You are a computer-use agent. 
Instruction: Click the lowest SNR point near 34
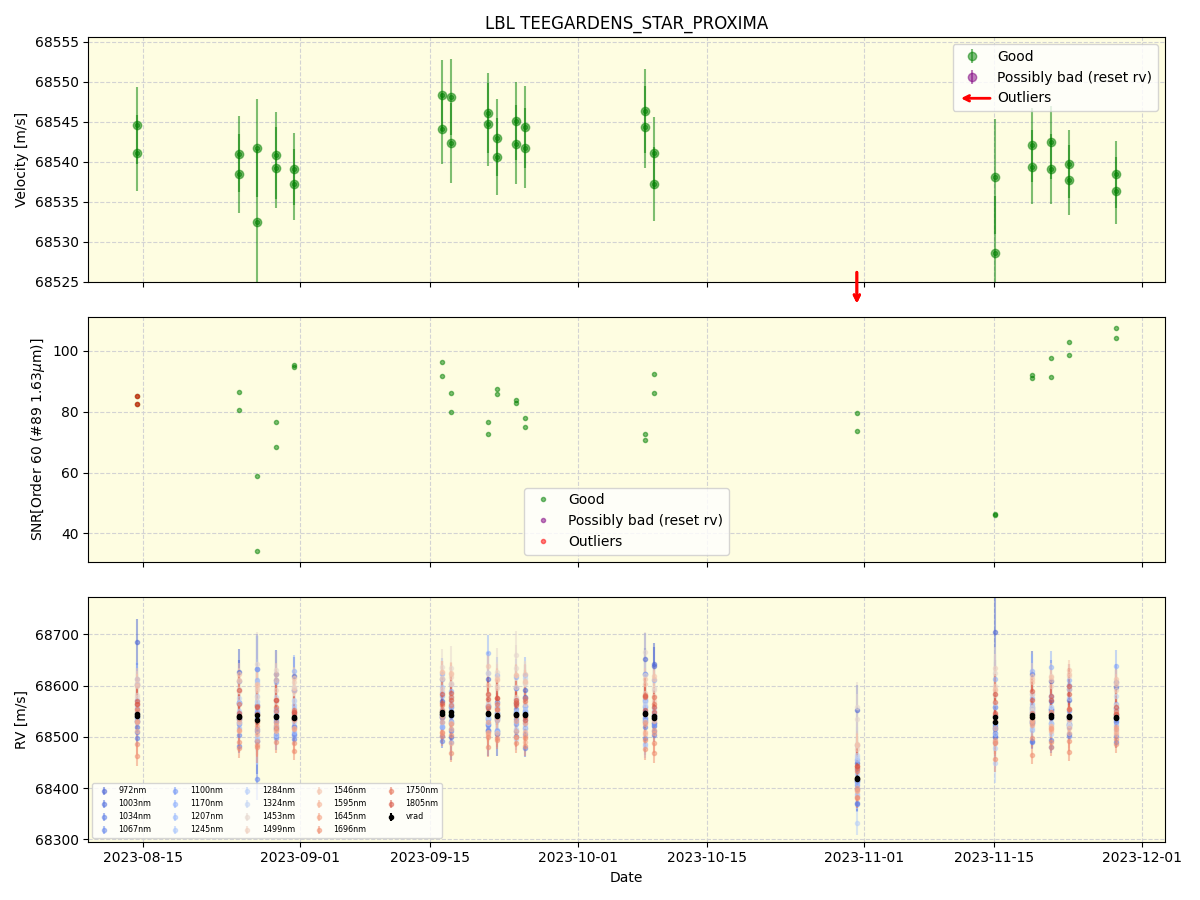257,551
